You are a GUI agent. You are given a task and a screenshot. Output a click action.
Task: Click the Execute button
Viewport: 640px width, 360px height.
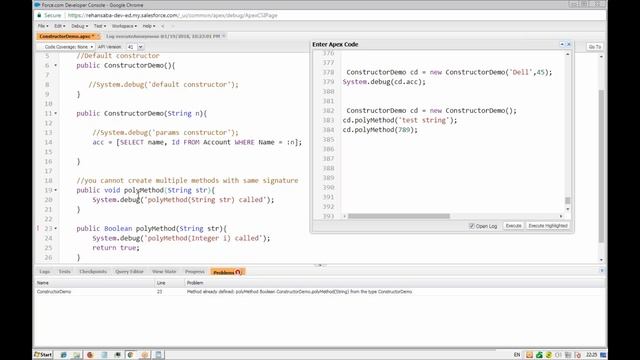tap(513, 226)
